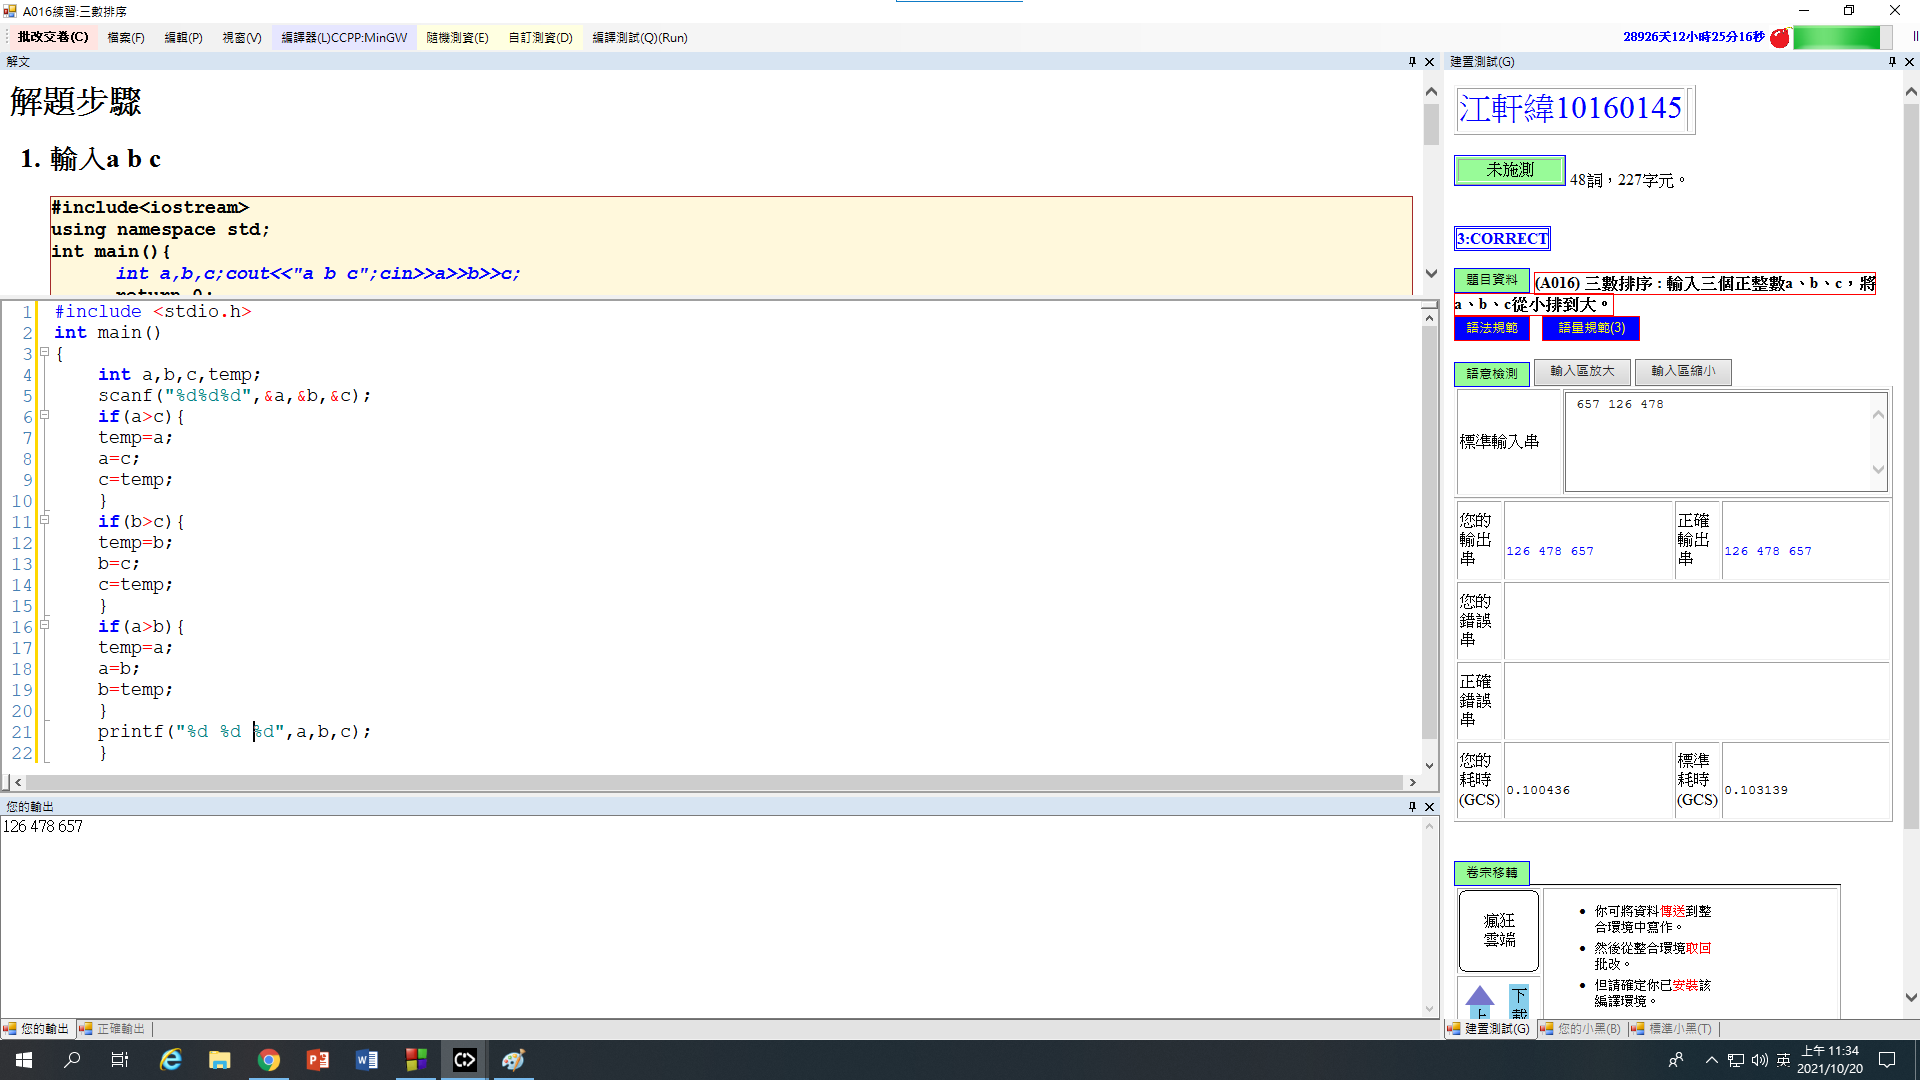Click the pin icon on 您的輸出 panel header
Viewport: 1920px width, 1080px height.
pyautogui.click(x=1412, y=806)
